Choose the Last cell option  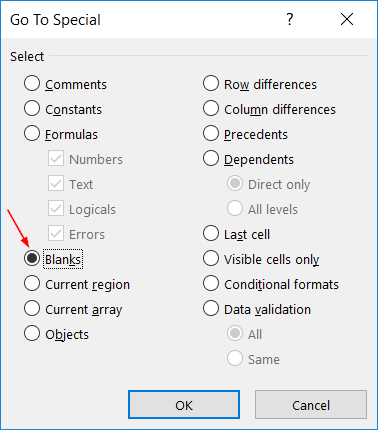click(x=211, y=234)
